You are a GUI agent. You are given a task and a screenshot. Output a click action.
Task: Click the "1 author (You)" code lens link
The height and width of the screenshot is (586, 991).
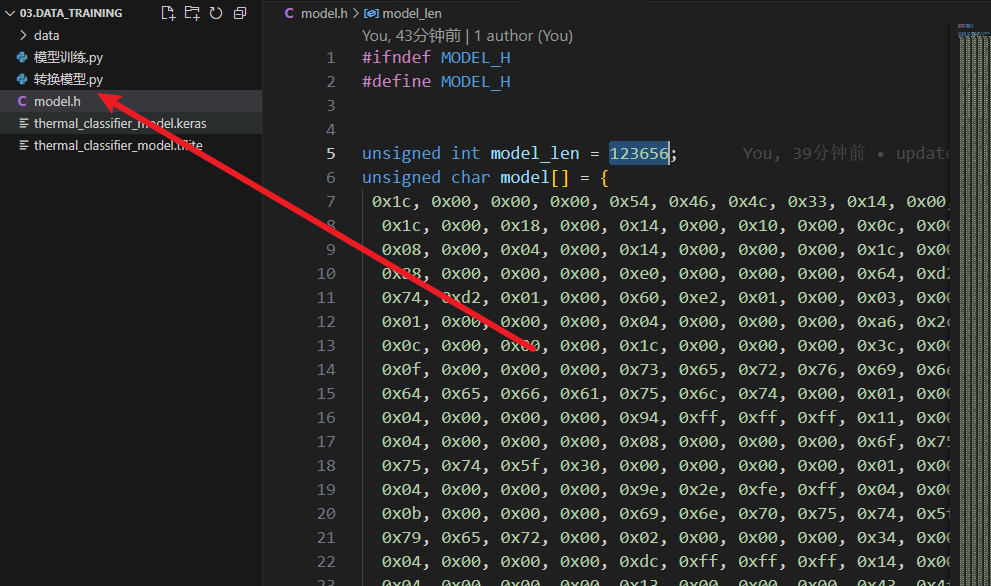tap(523, 35)
